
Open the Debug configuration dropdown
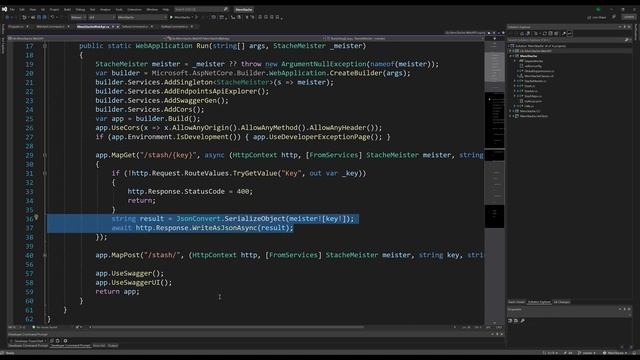[x=78, y=17]
